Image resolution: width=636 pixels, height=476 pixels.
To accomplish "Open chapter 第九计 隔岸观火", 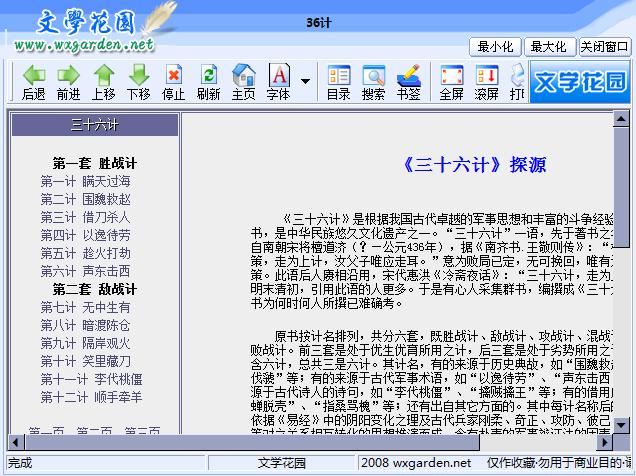I will (85, 343).
